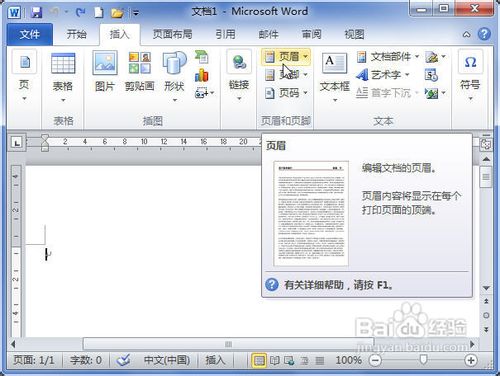Open a file with the folder icon
The width and height of the screenshot is (500, 376).
[x=117, y=13]
